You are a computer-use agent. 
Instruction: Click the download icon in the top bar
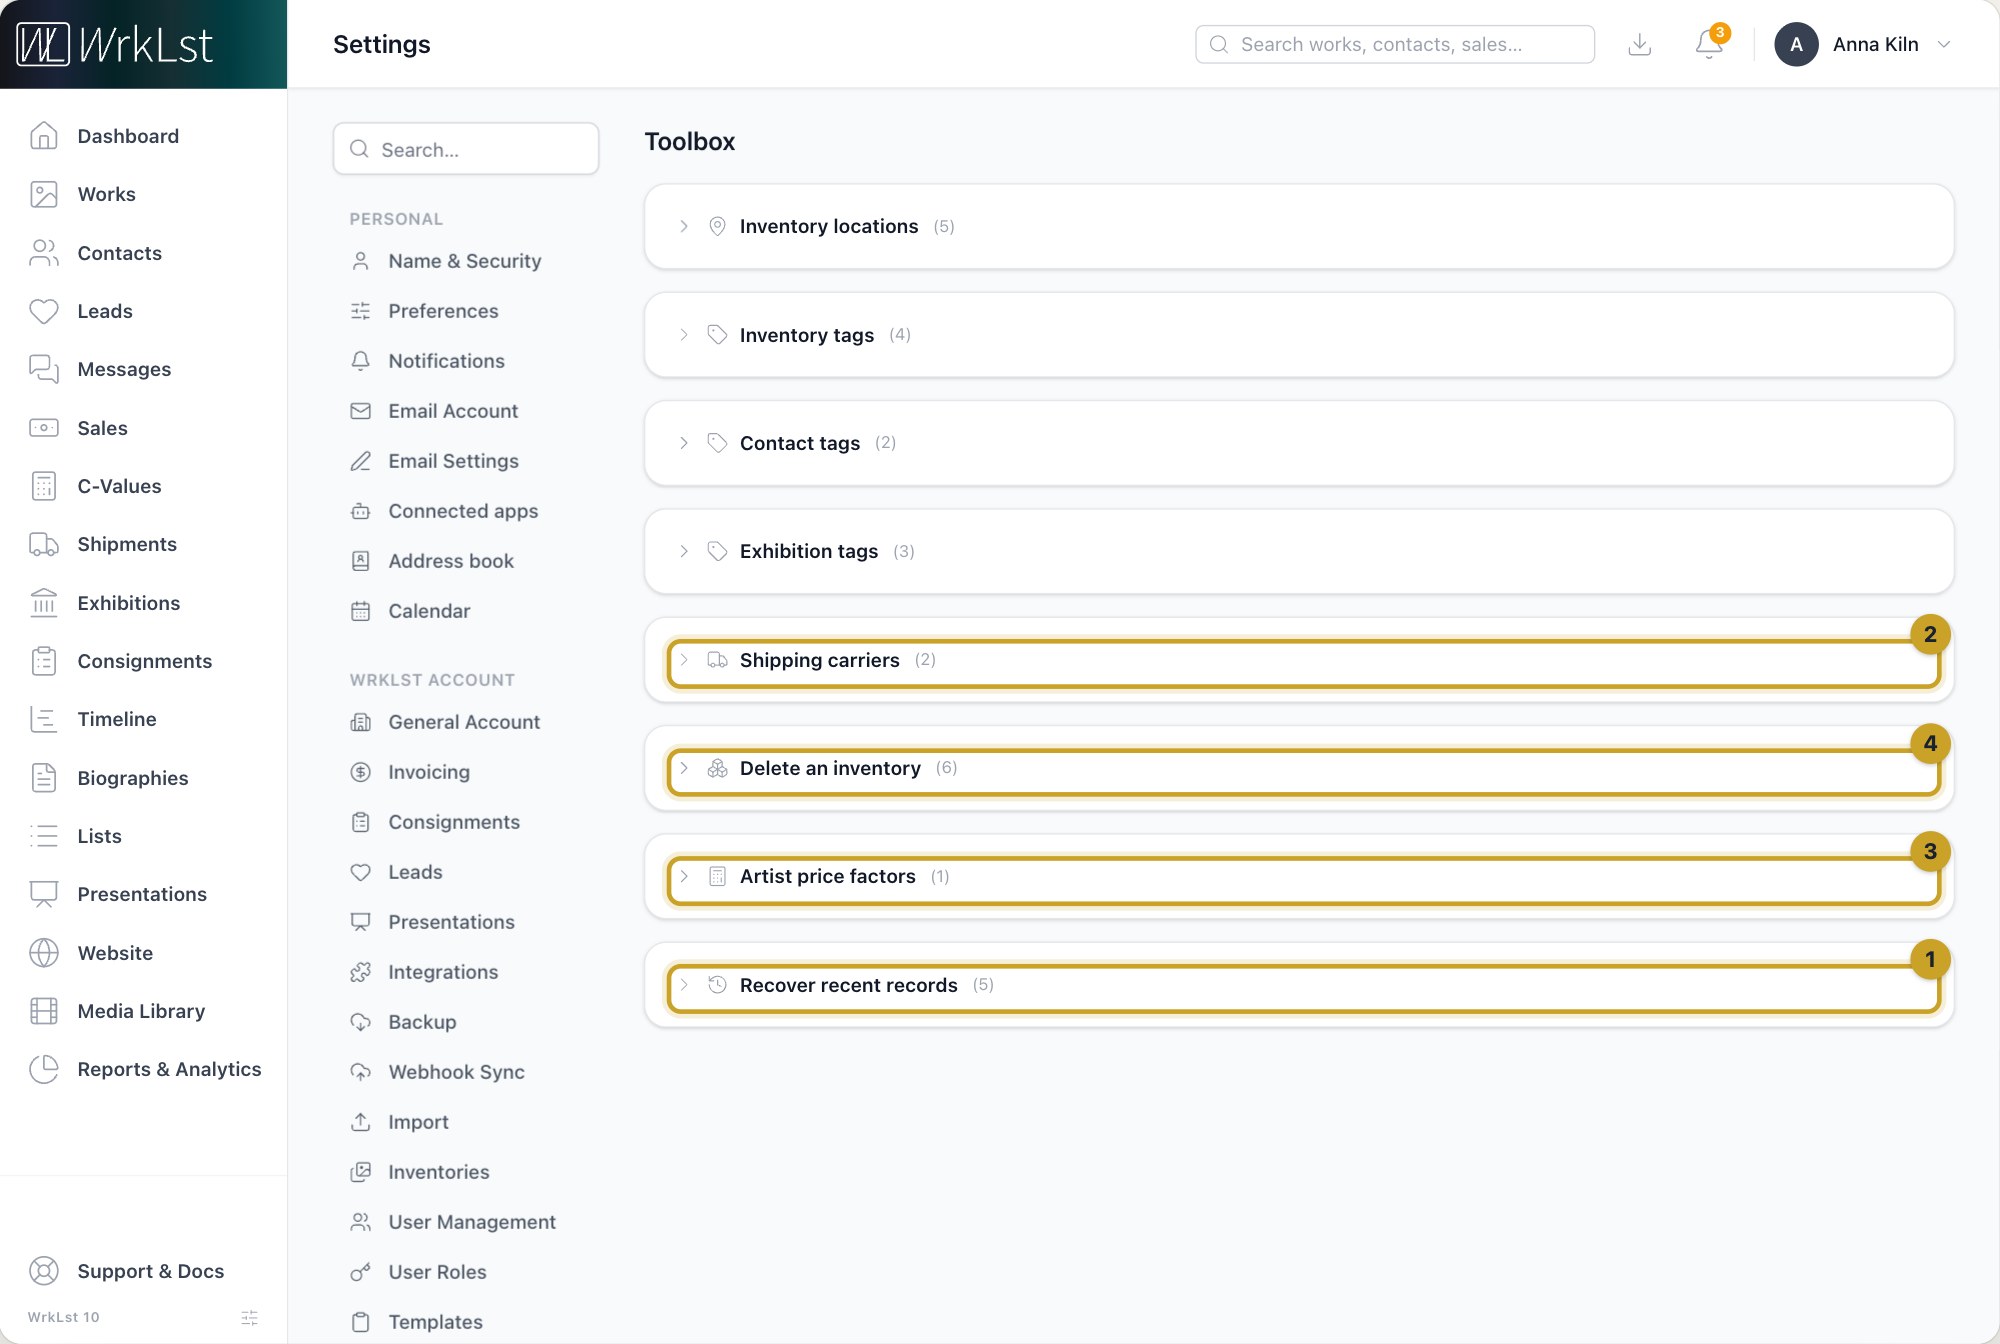pos(1640,44)
